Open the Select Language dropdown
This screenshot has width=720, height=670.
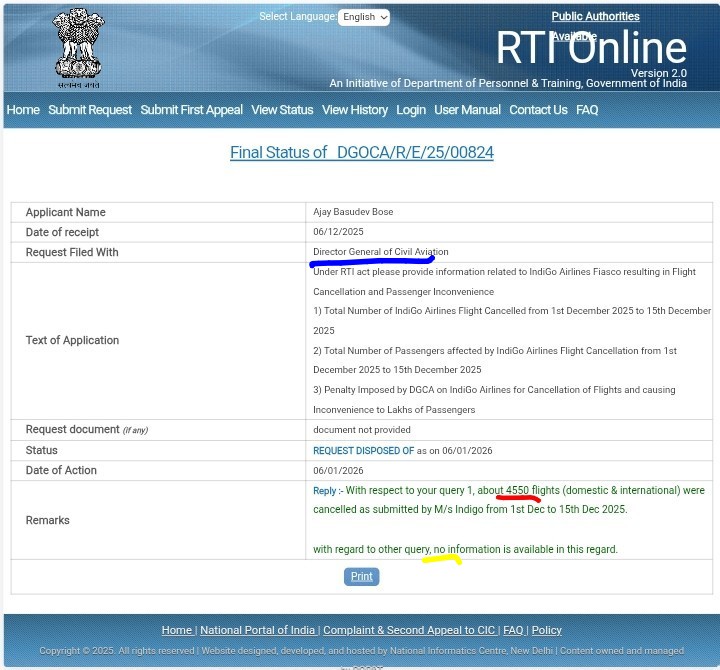coord(364,17)
